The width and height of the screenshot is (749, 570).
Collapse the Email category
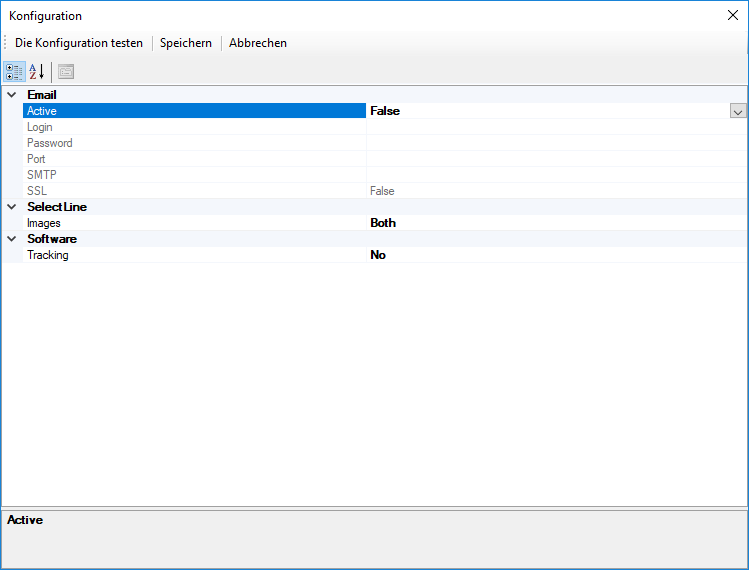click(x=12, y=95)
